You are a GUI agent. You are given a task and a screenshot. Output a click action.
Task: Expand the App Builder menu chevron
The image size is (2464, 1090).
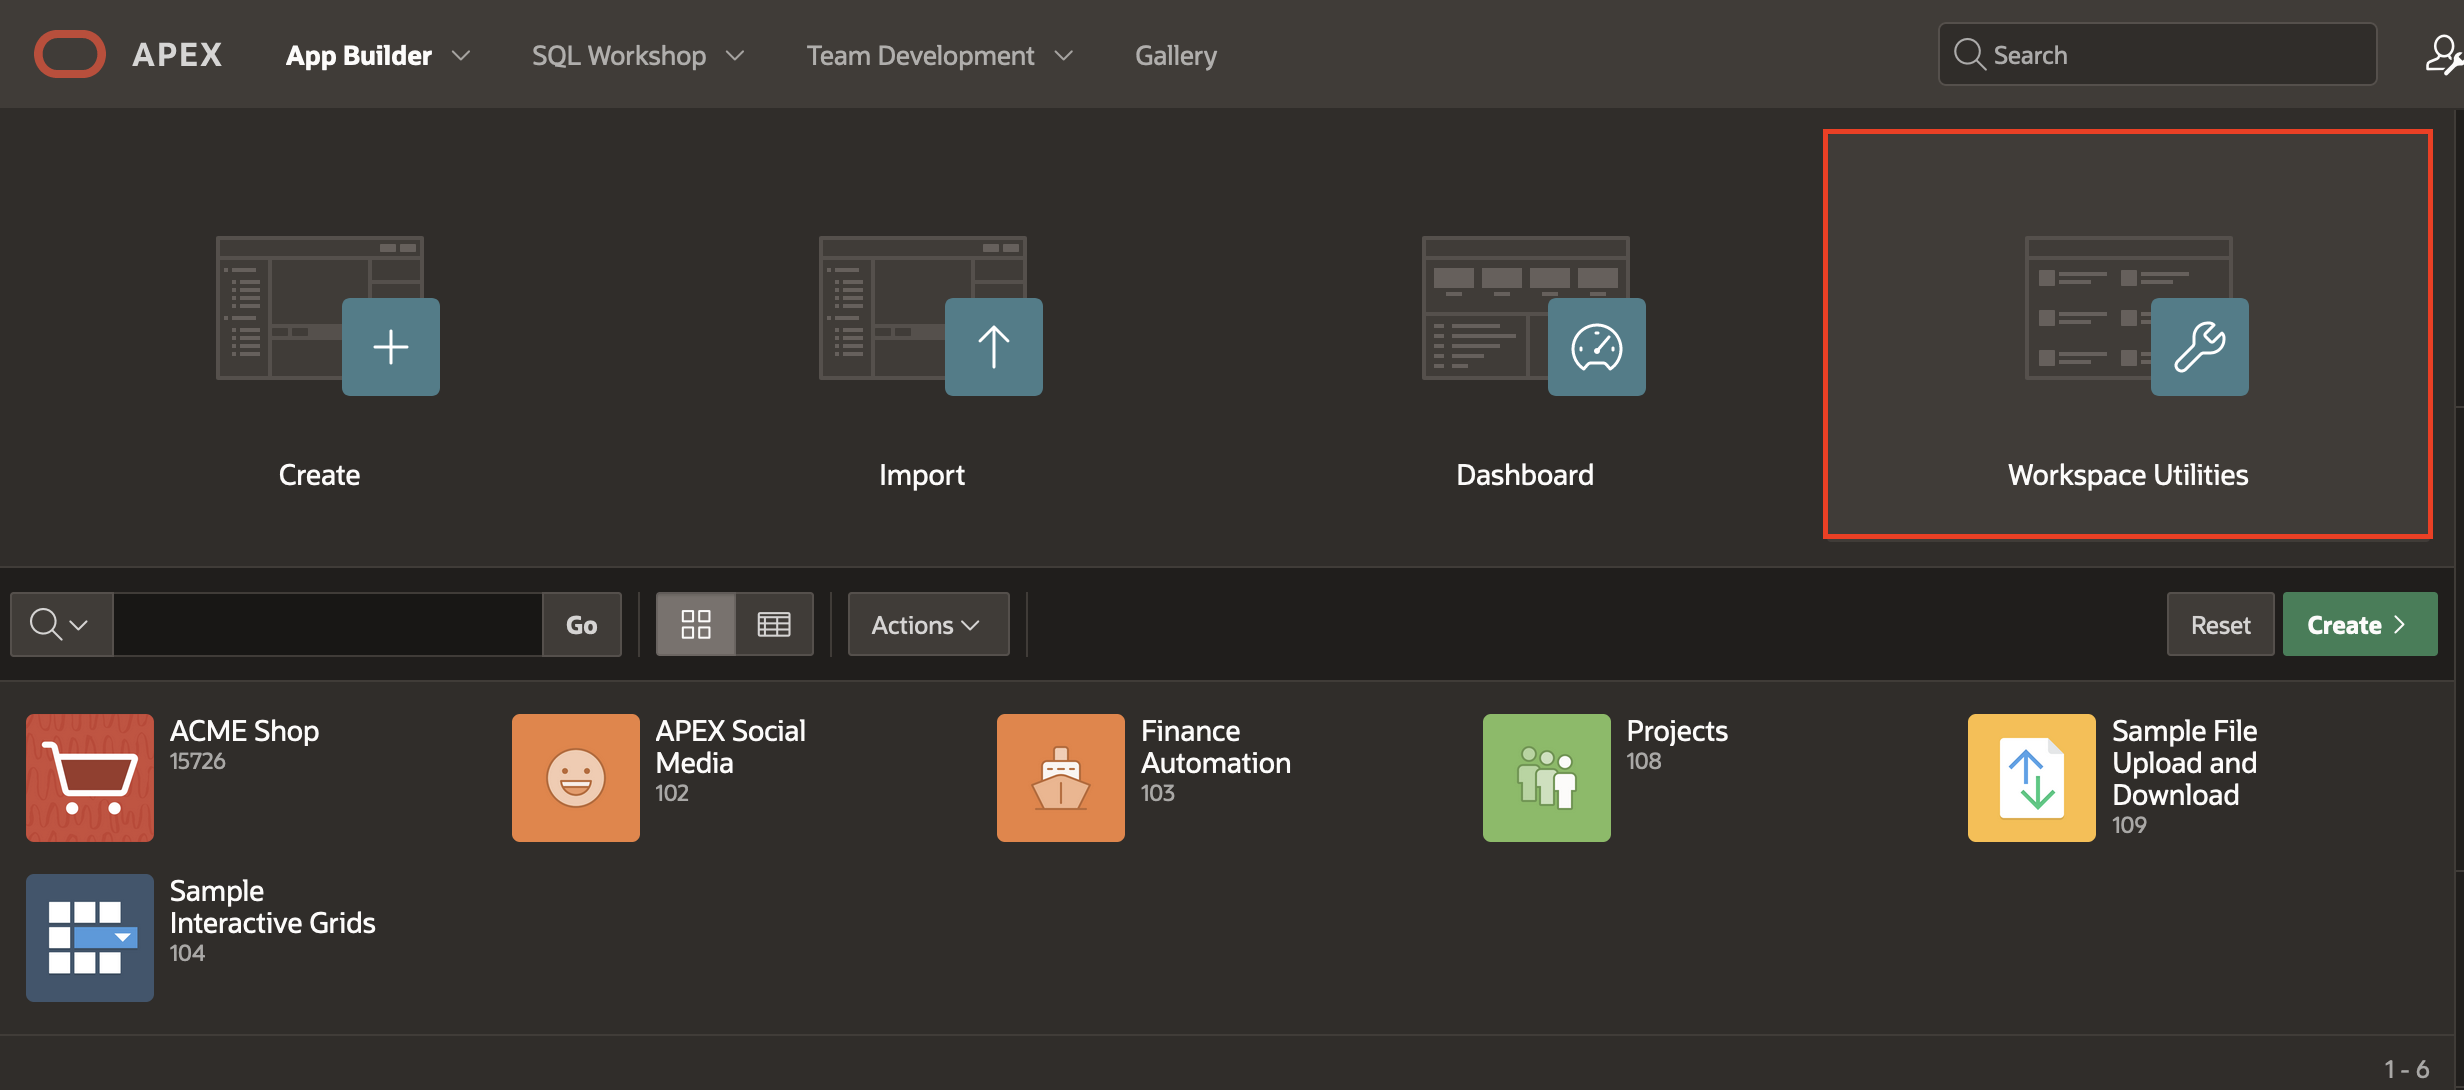pos(461,56)
